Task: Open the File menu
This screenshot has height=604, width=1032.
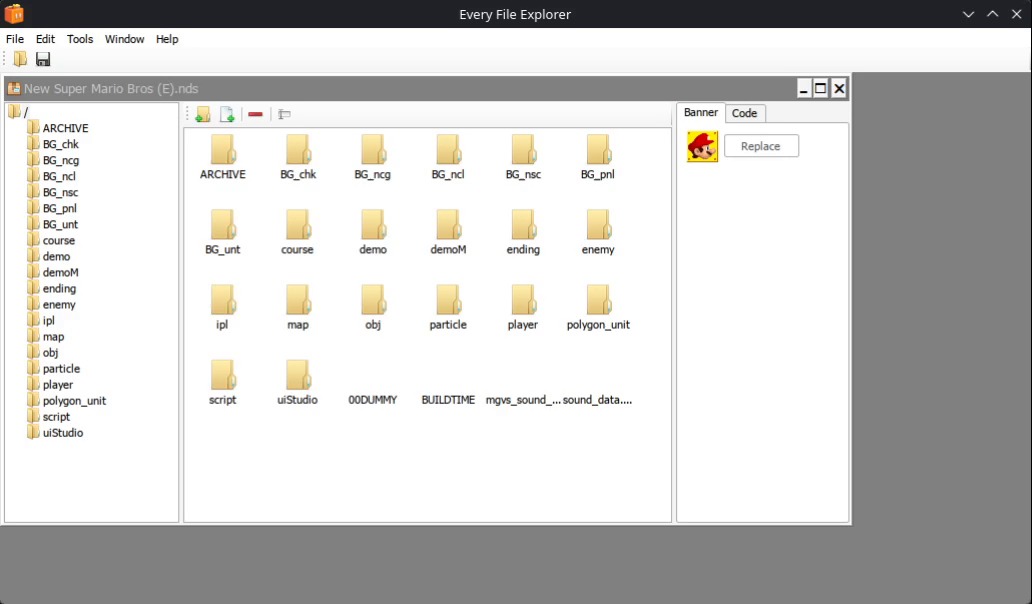Action: pos(14,39)
